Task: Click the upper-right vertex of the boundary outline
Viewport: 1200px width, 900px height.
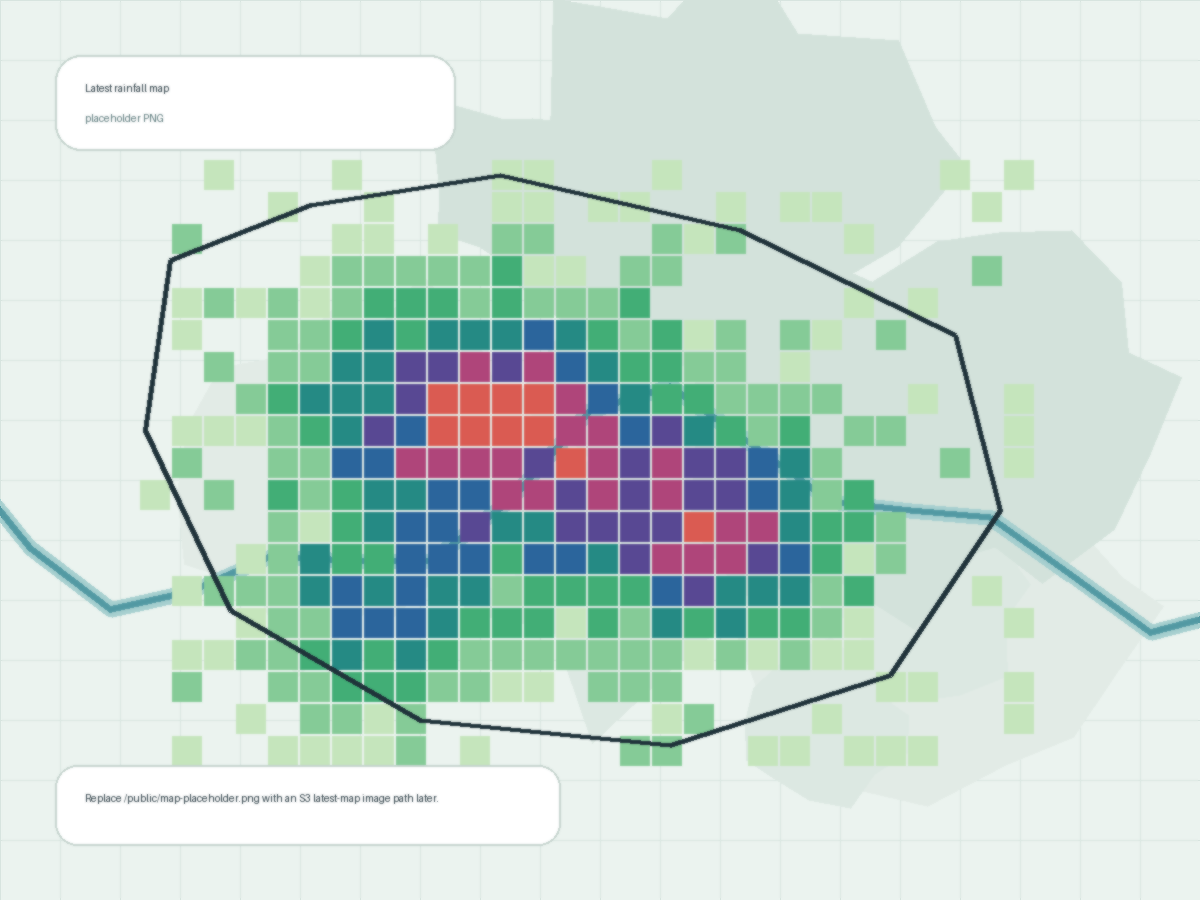Action: point(956,336)
